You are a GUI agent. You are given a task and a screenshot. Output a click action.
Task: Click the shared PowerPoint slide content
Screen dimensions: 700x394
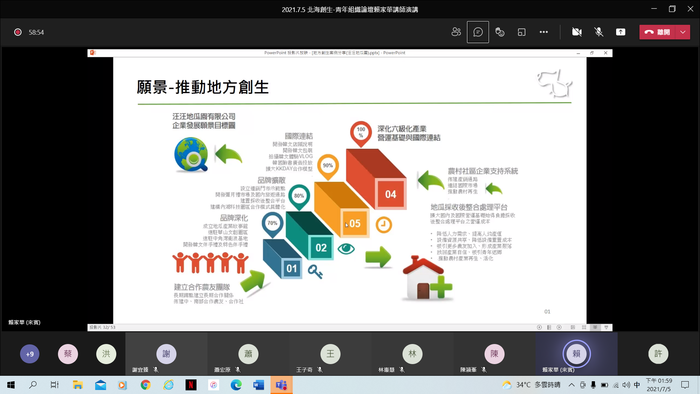coord(350,191)
